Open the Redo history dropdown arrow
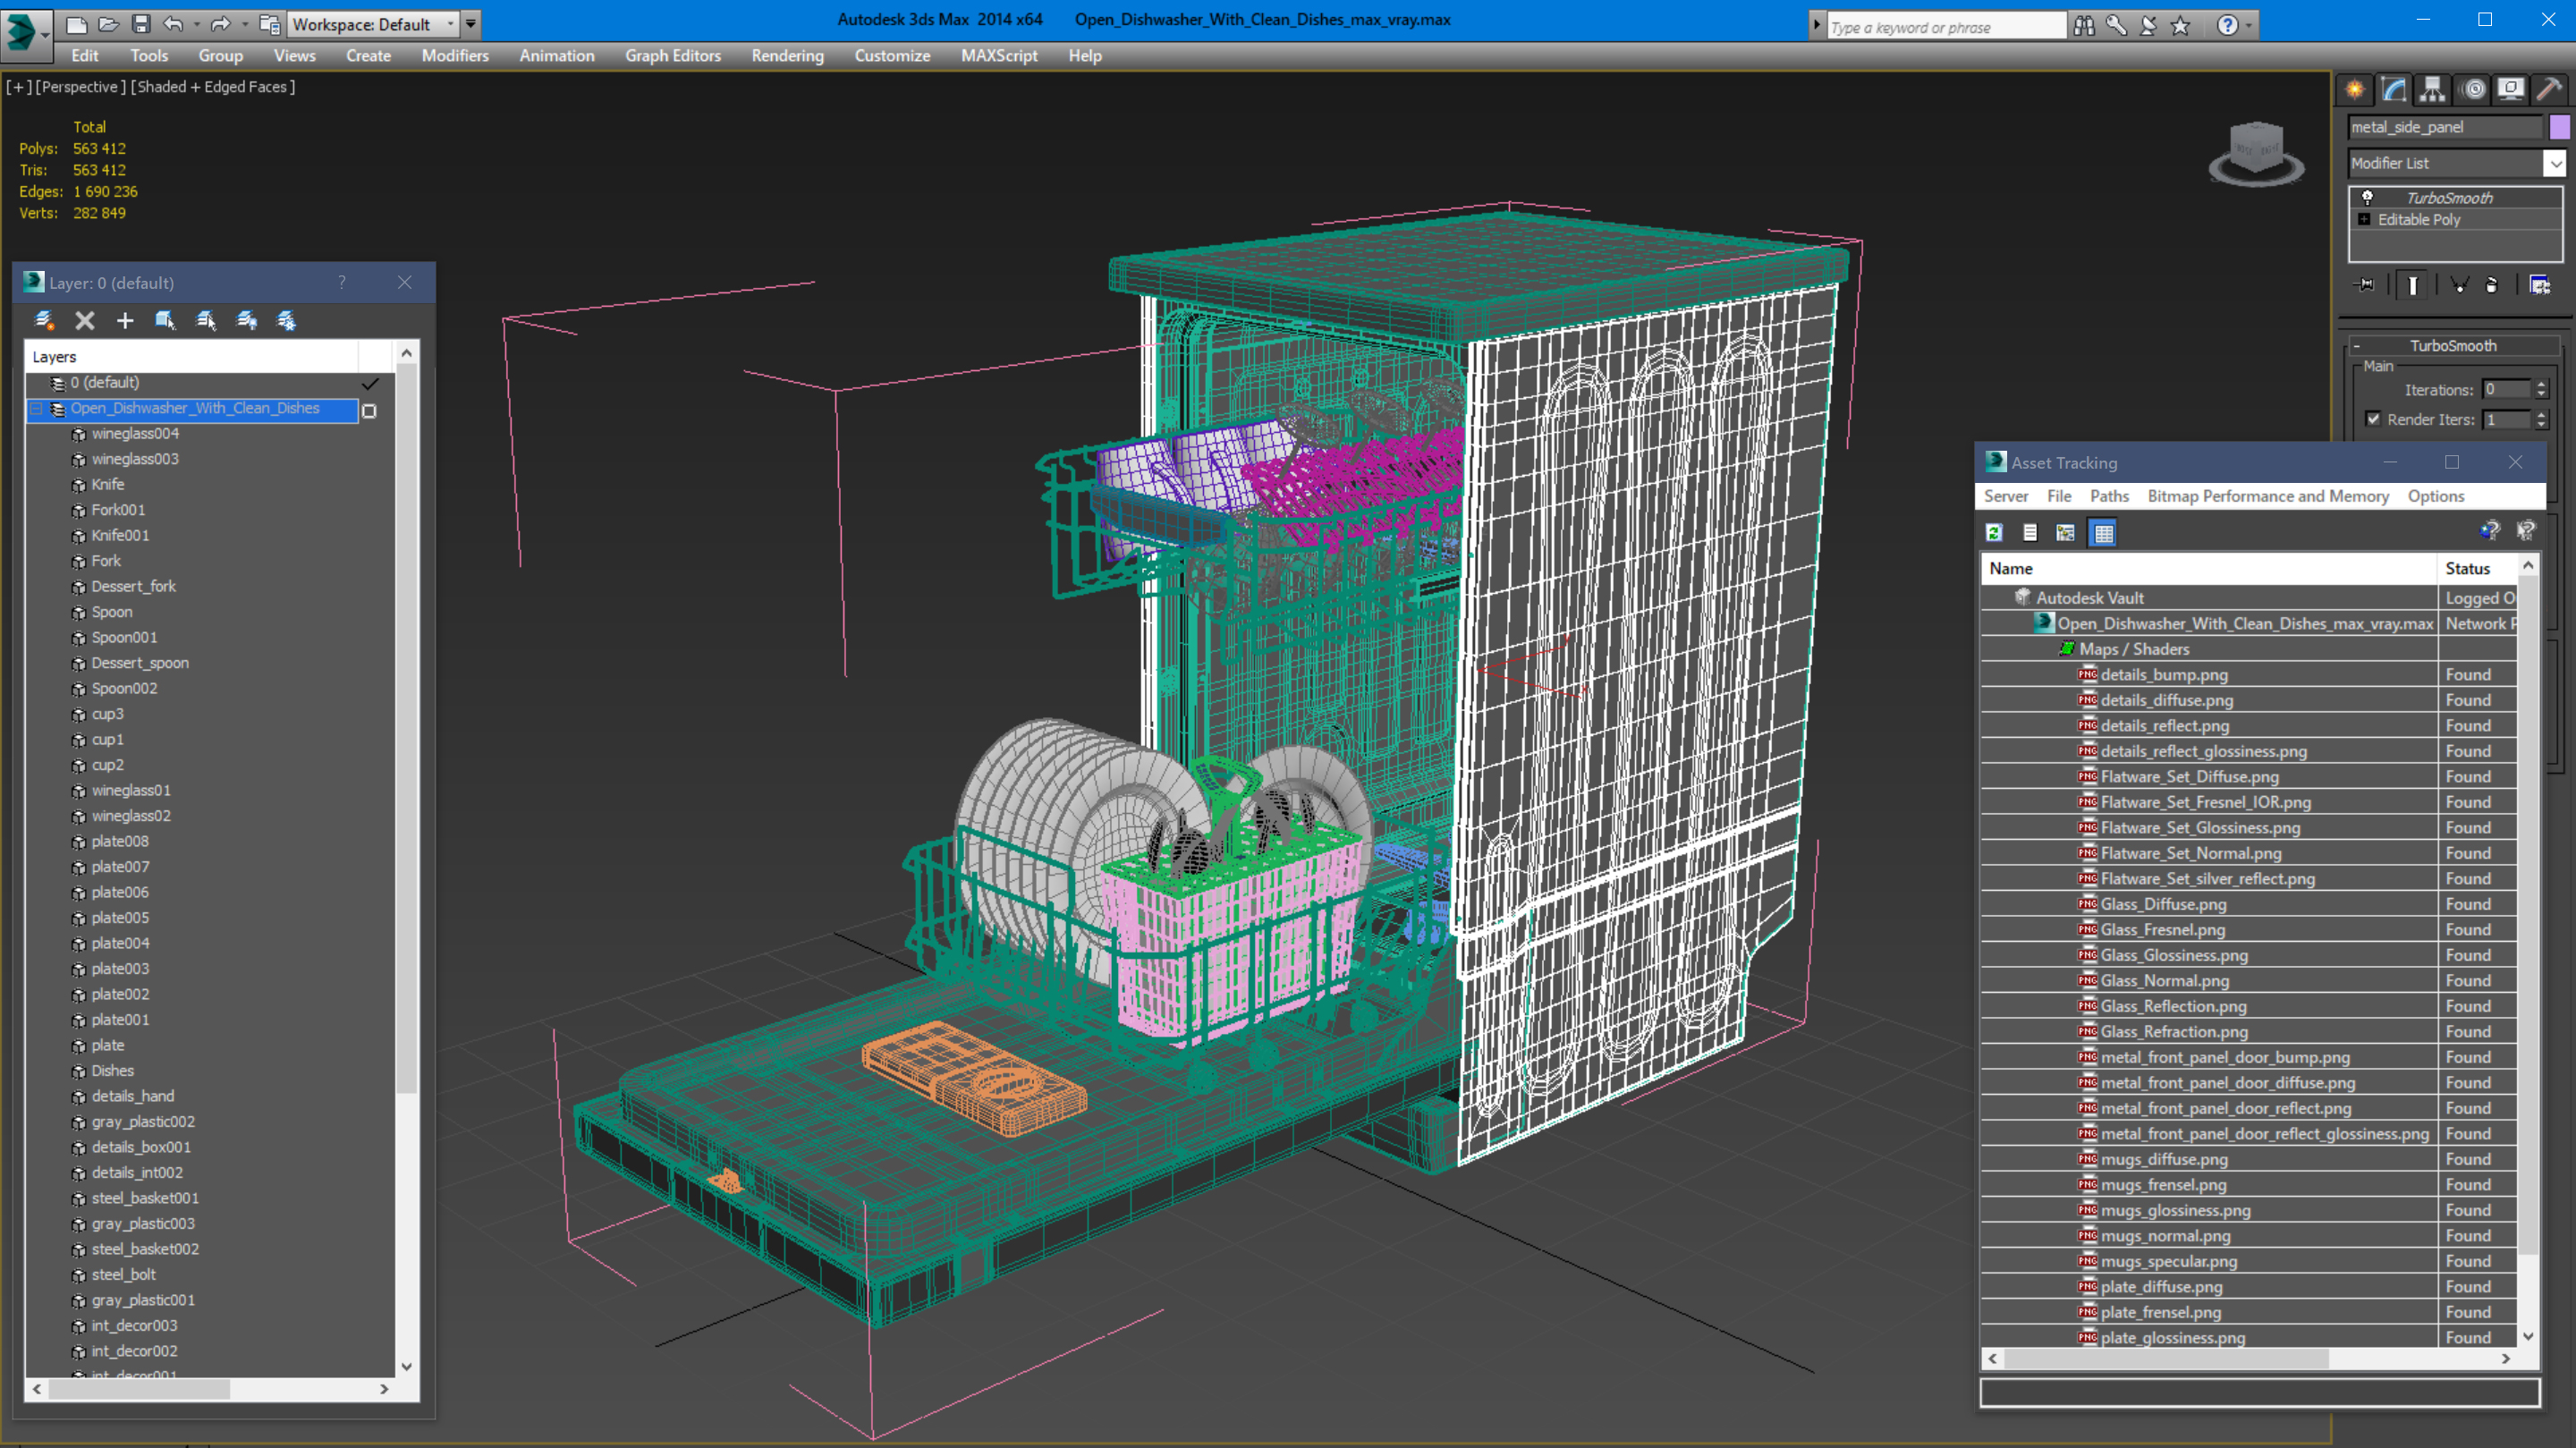This screenshot has height=1448, width=2576. point(245,24)
